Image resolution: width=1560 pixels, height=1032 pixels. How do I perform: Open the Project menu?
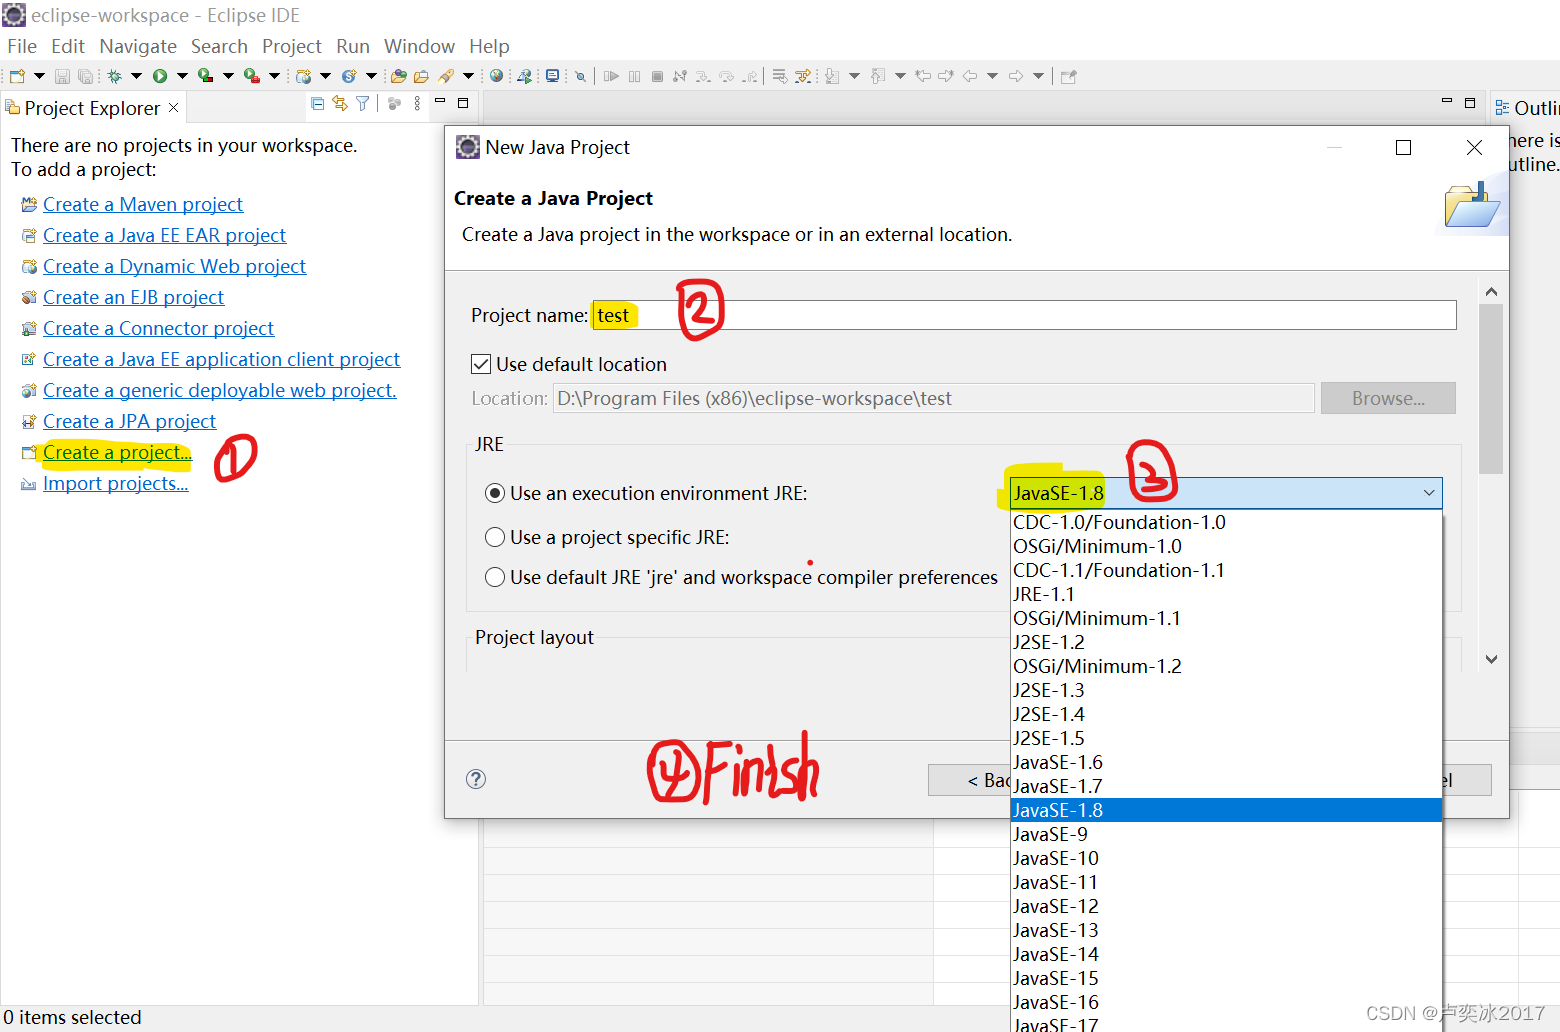tap(292, 46)
